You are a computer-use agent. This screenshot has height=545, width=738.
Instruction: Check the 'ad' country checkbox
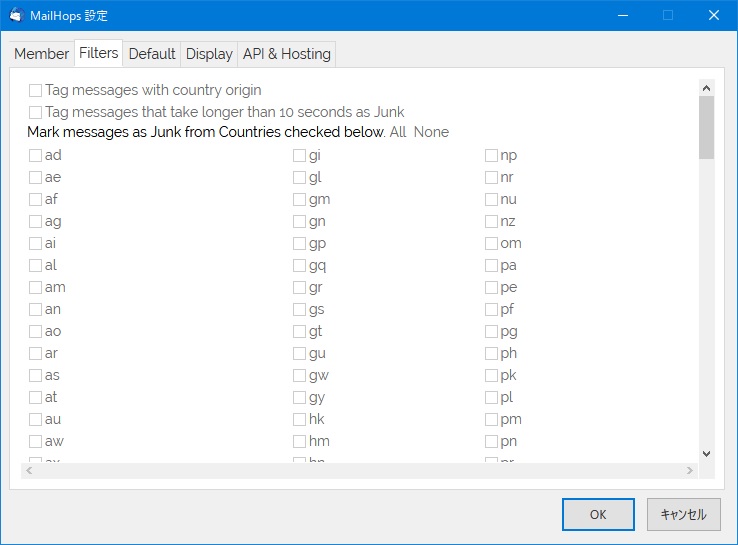point(36,155)
